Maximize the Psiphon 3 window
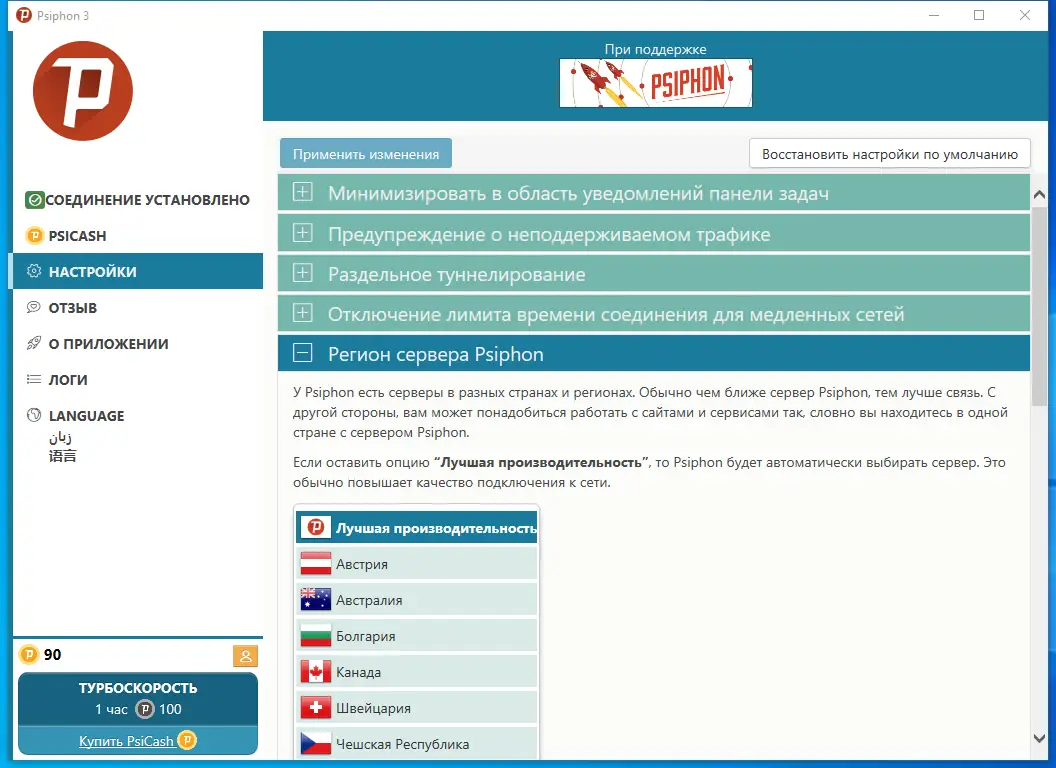The width and height of the screenshot is (1056, 768). [x=979, y=15]
